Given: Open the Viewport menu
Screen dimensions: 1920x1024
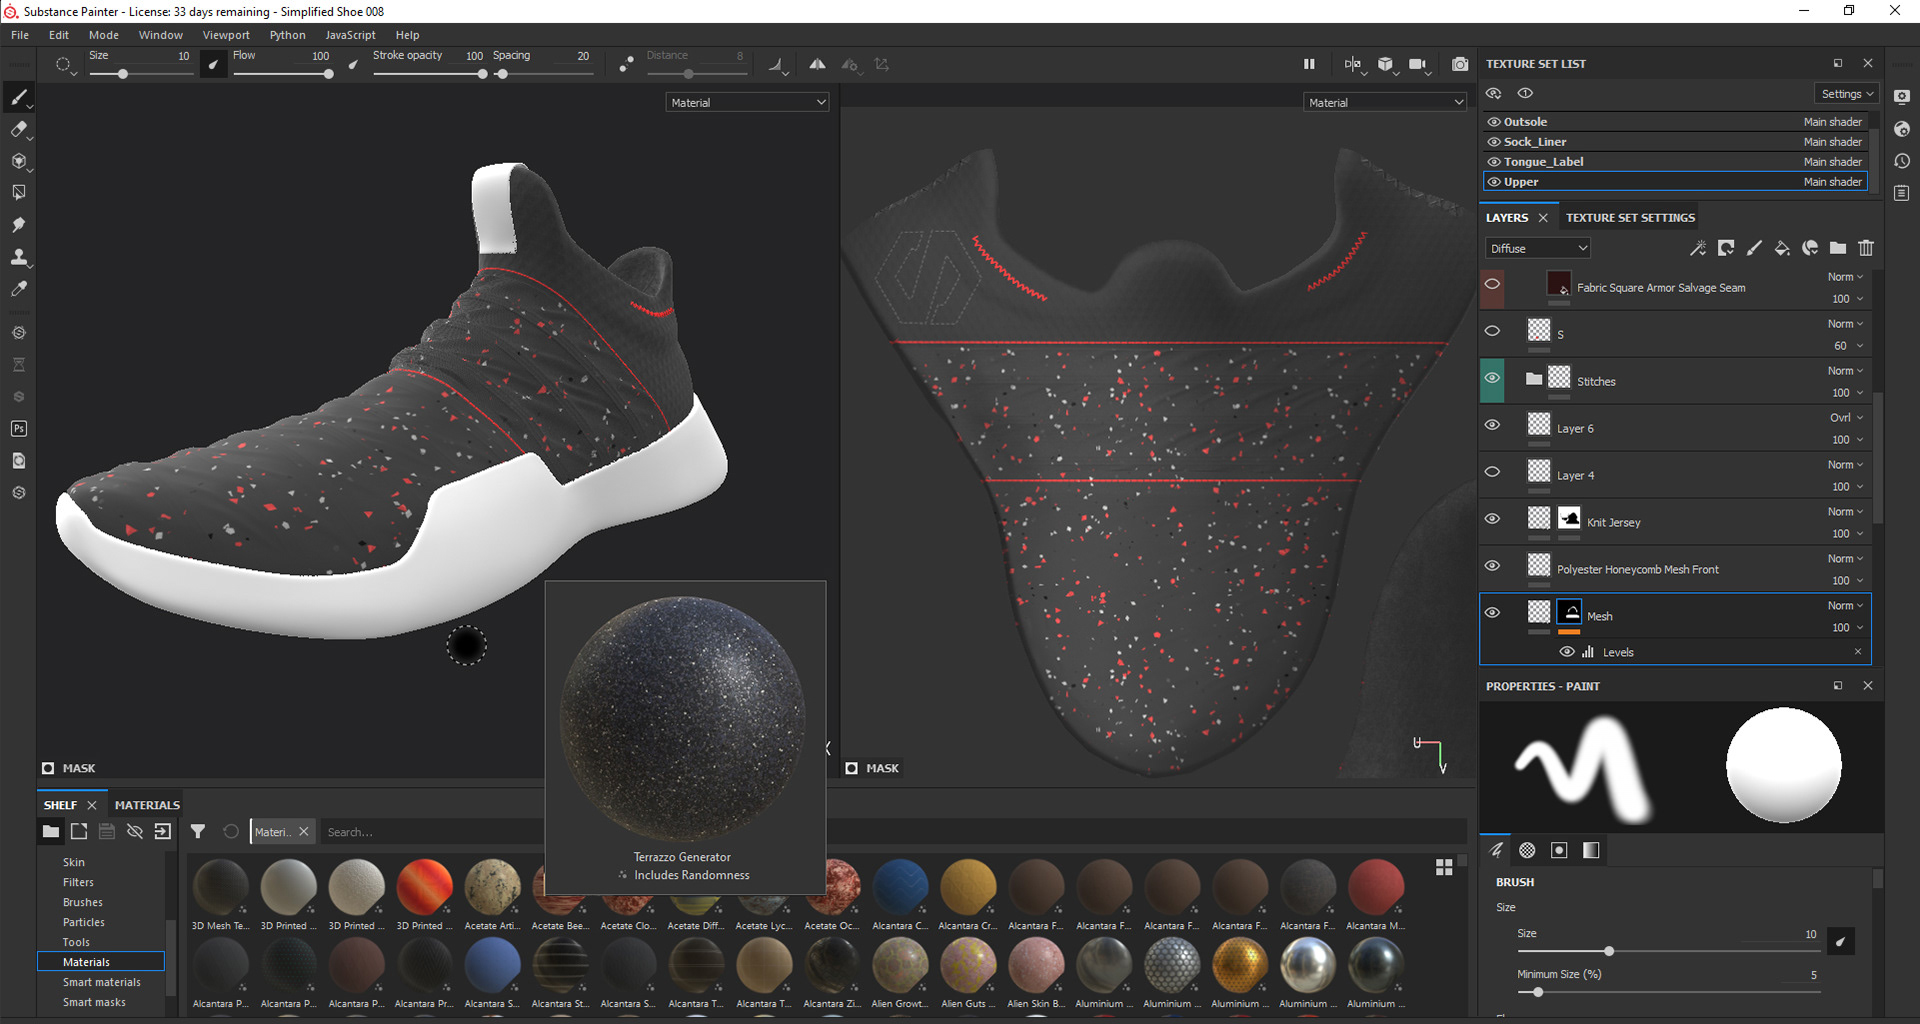Looking at the screenshot, I should coord(225,34).
